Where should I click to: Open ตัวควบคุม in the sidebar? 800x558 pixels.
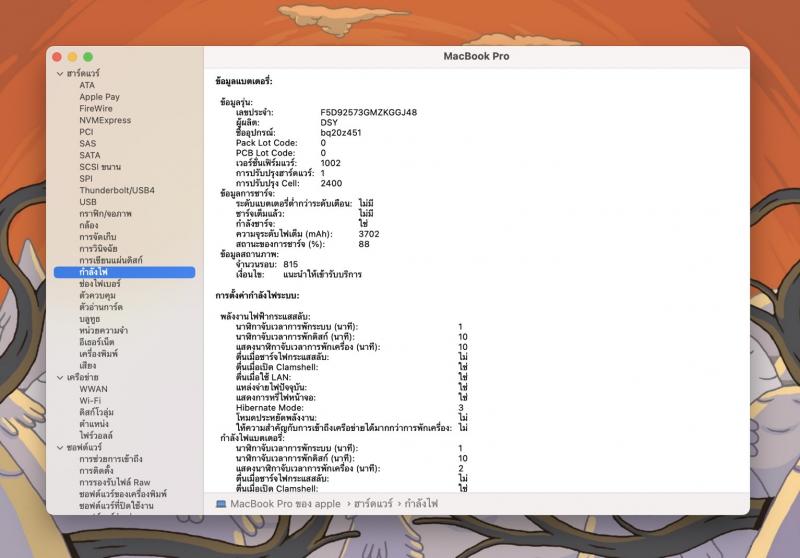pos(97,296)
